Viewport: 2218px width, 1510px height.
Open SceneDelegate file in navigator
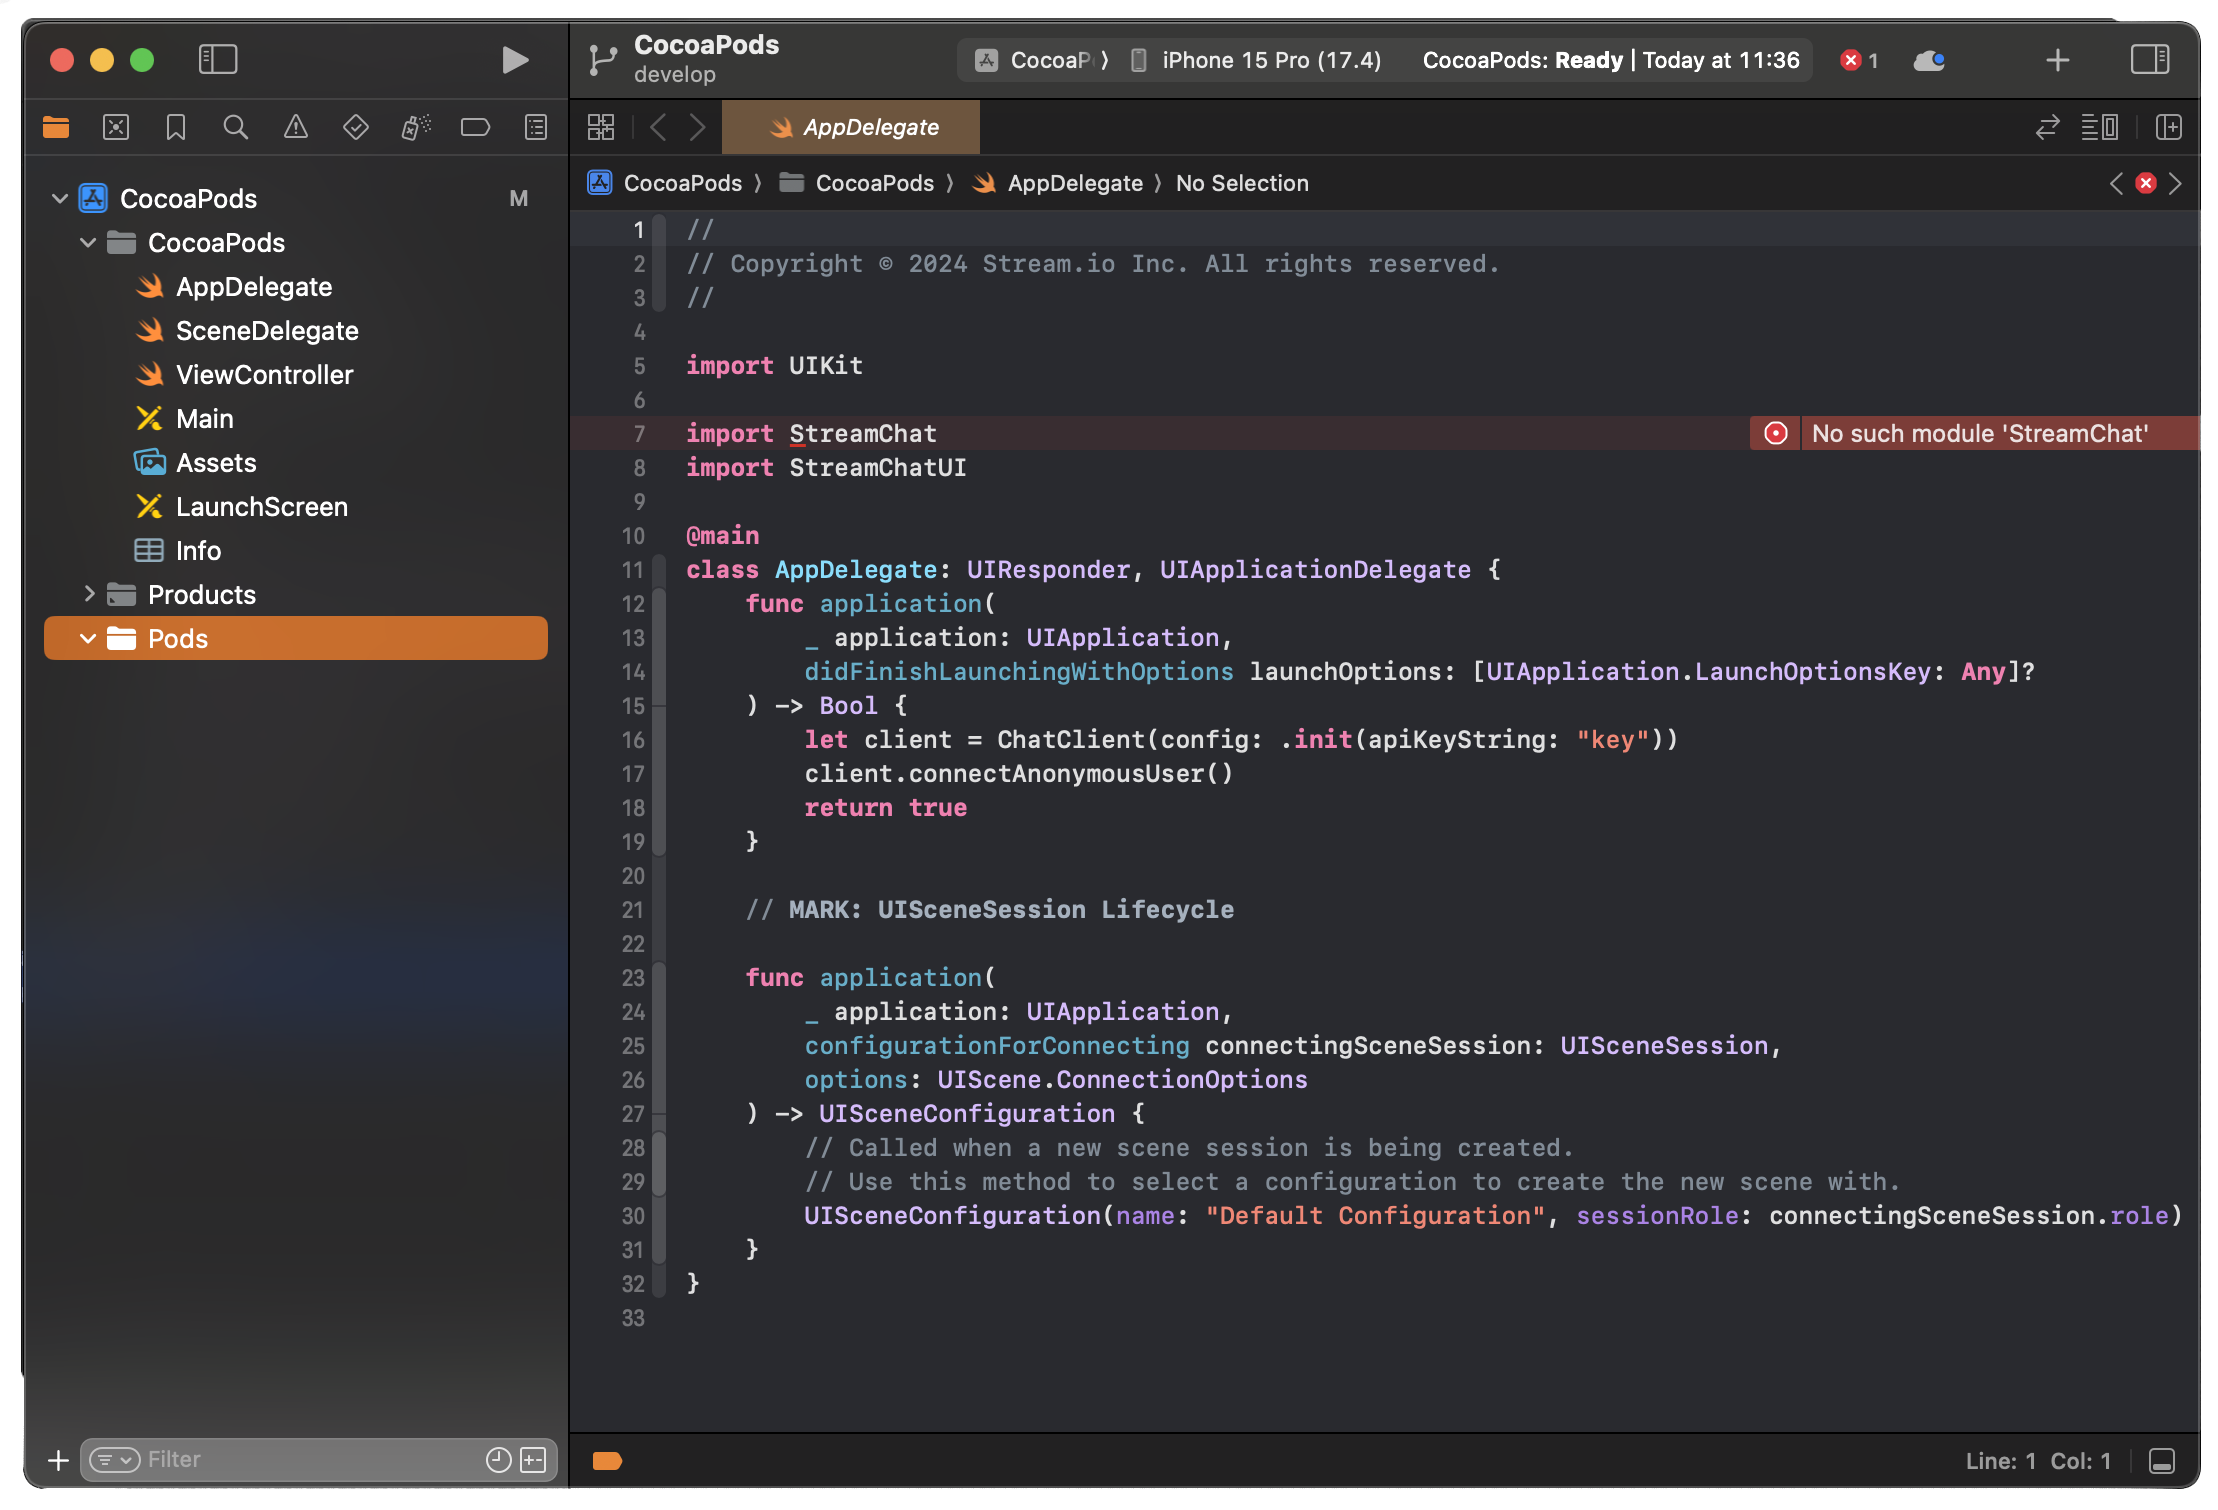tap(267, 330)
